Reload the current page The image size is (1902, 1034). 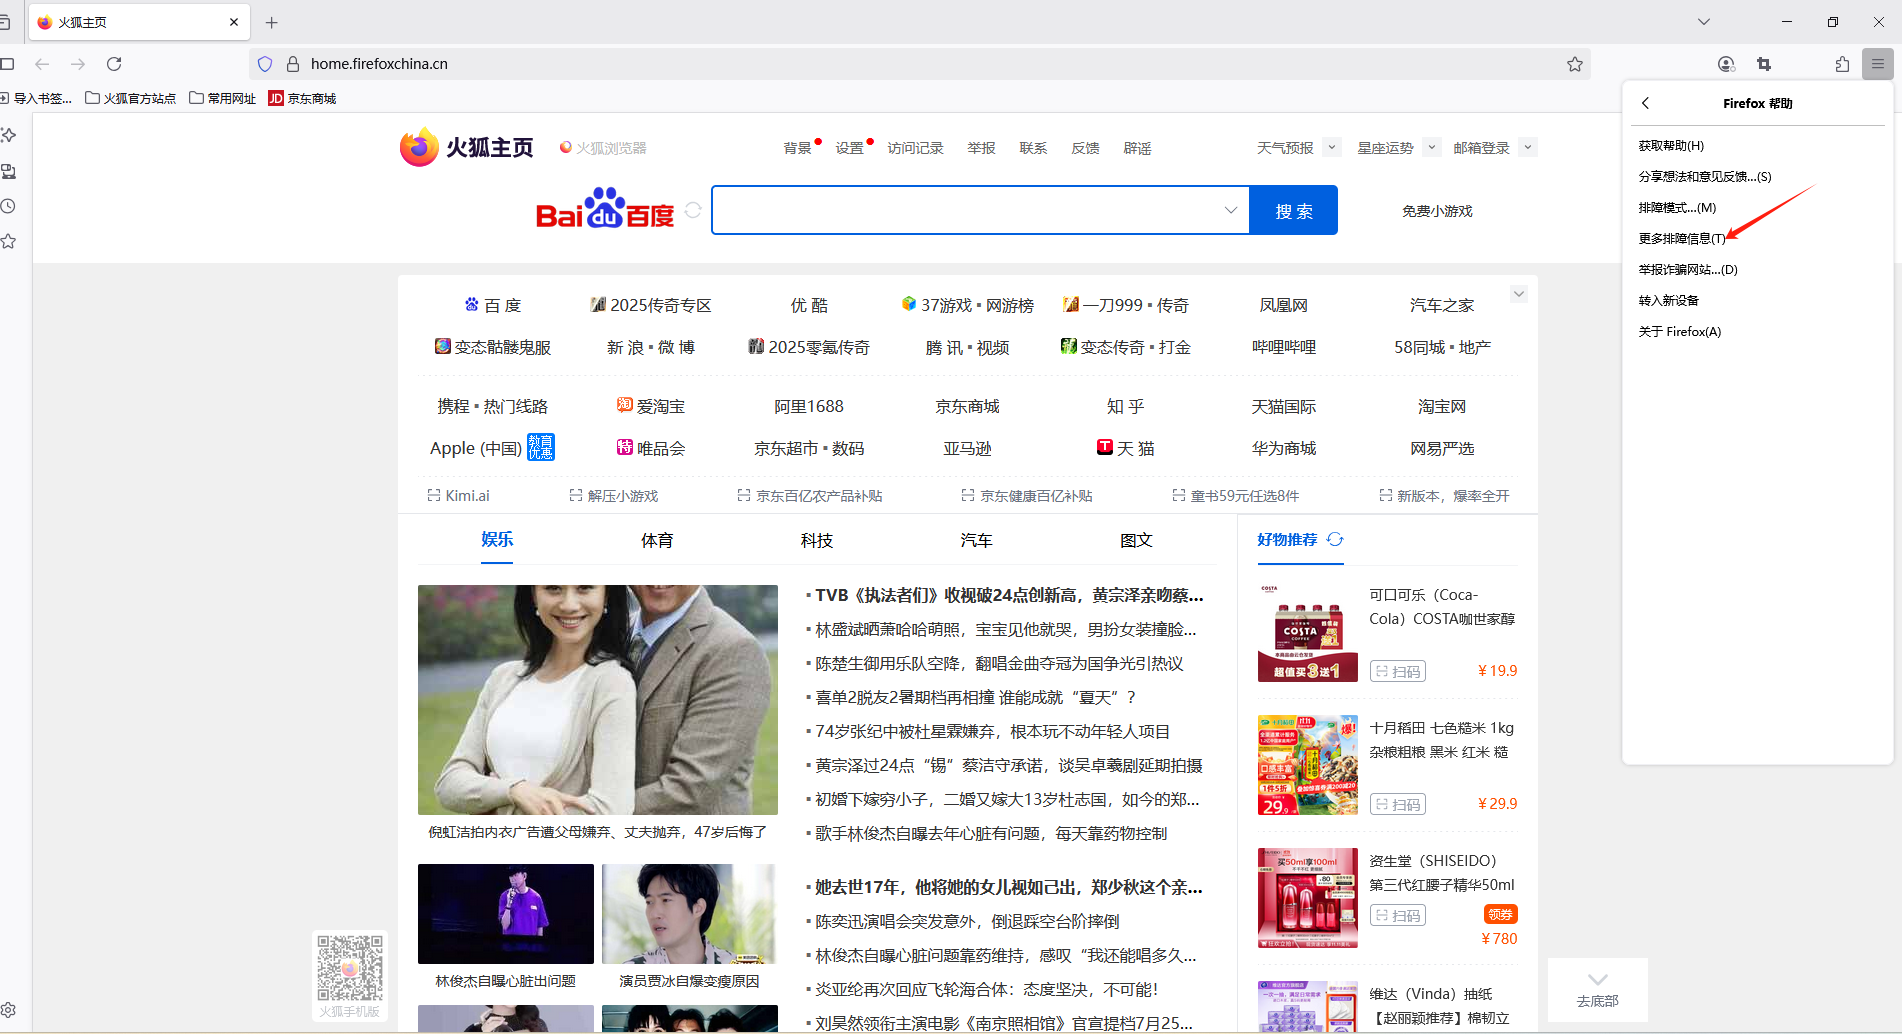pyautogui.click(x=114, y=64)
